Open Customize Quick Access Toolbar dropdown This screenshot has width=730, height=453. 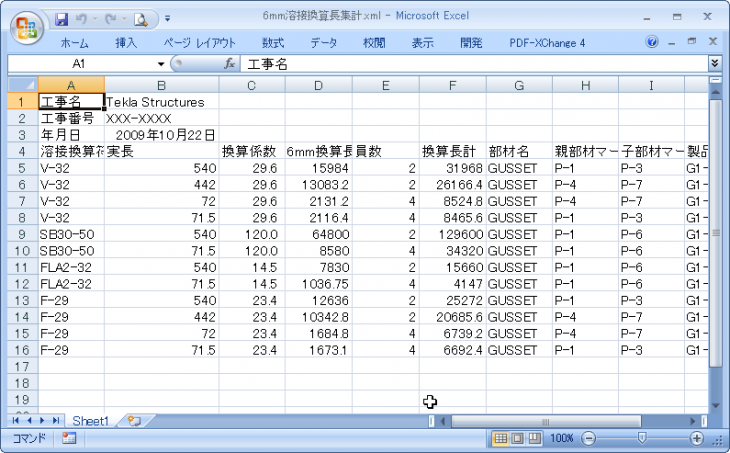click(167, 18)
